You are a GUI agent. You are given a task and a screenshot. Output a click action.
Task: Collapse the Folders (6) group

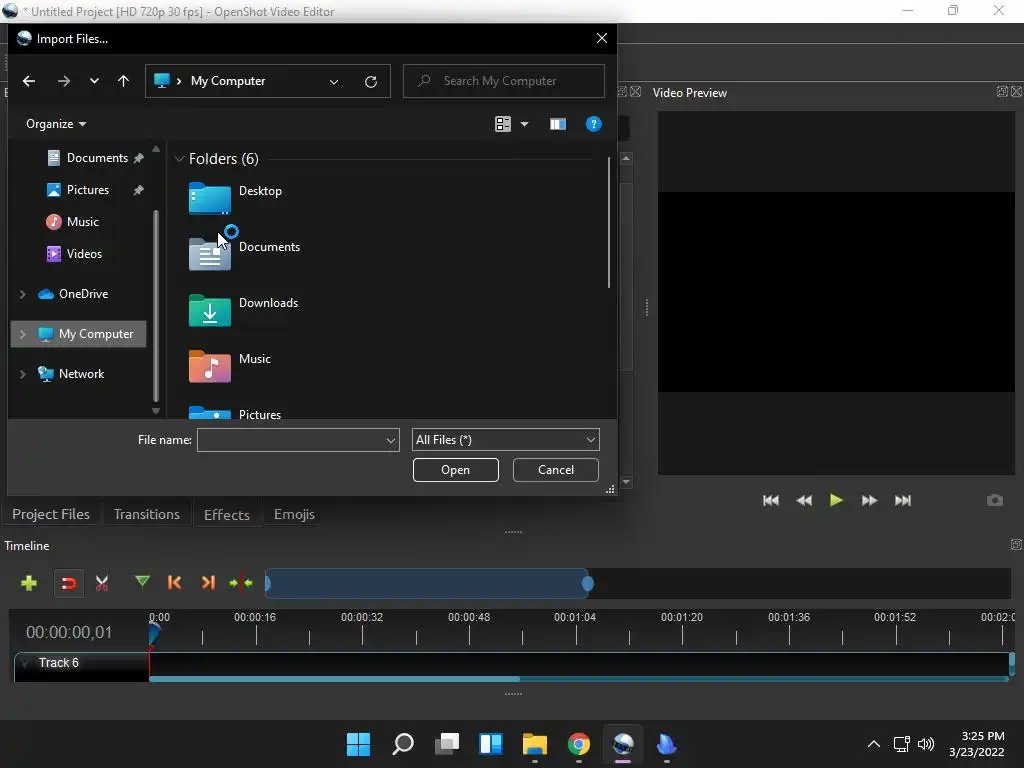click(x=179, y=159)
